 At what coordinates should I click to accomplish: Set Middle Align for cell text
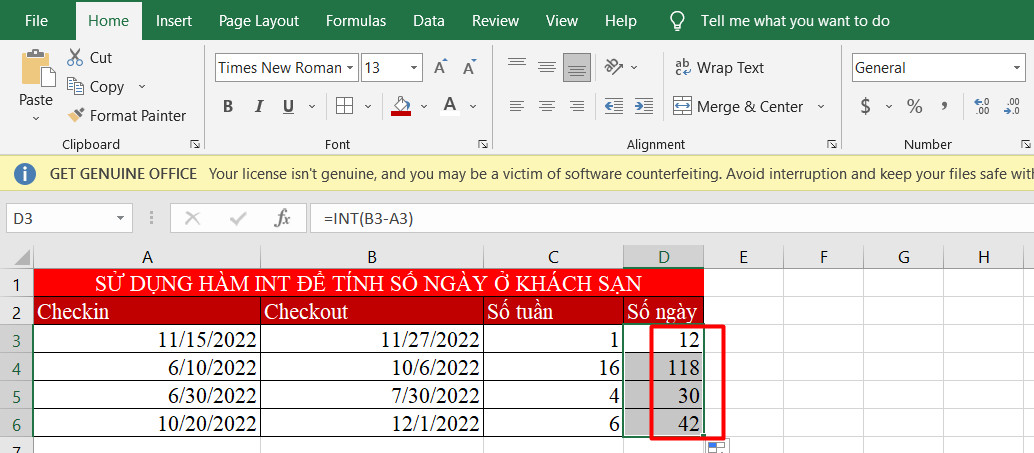547,67
